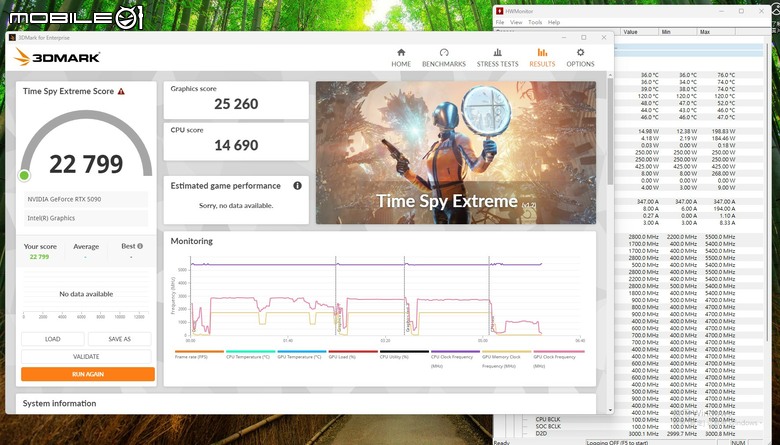780x445 pixels.
Task: Toggle the CPU Temperature legend series
Action: pyautogui.click(x=248, y=357)
